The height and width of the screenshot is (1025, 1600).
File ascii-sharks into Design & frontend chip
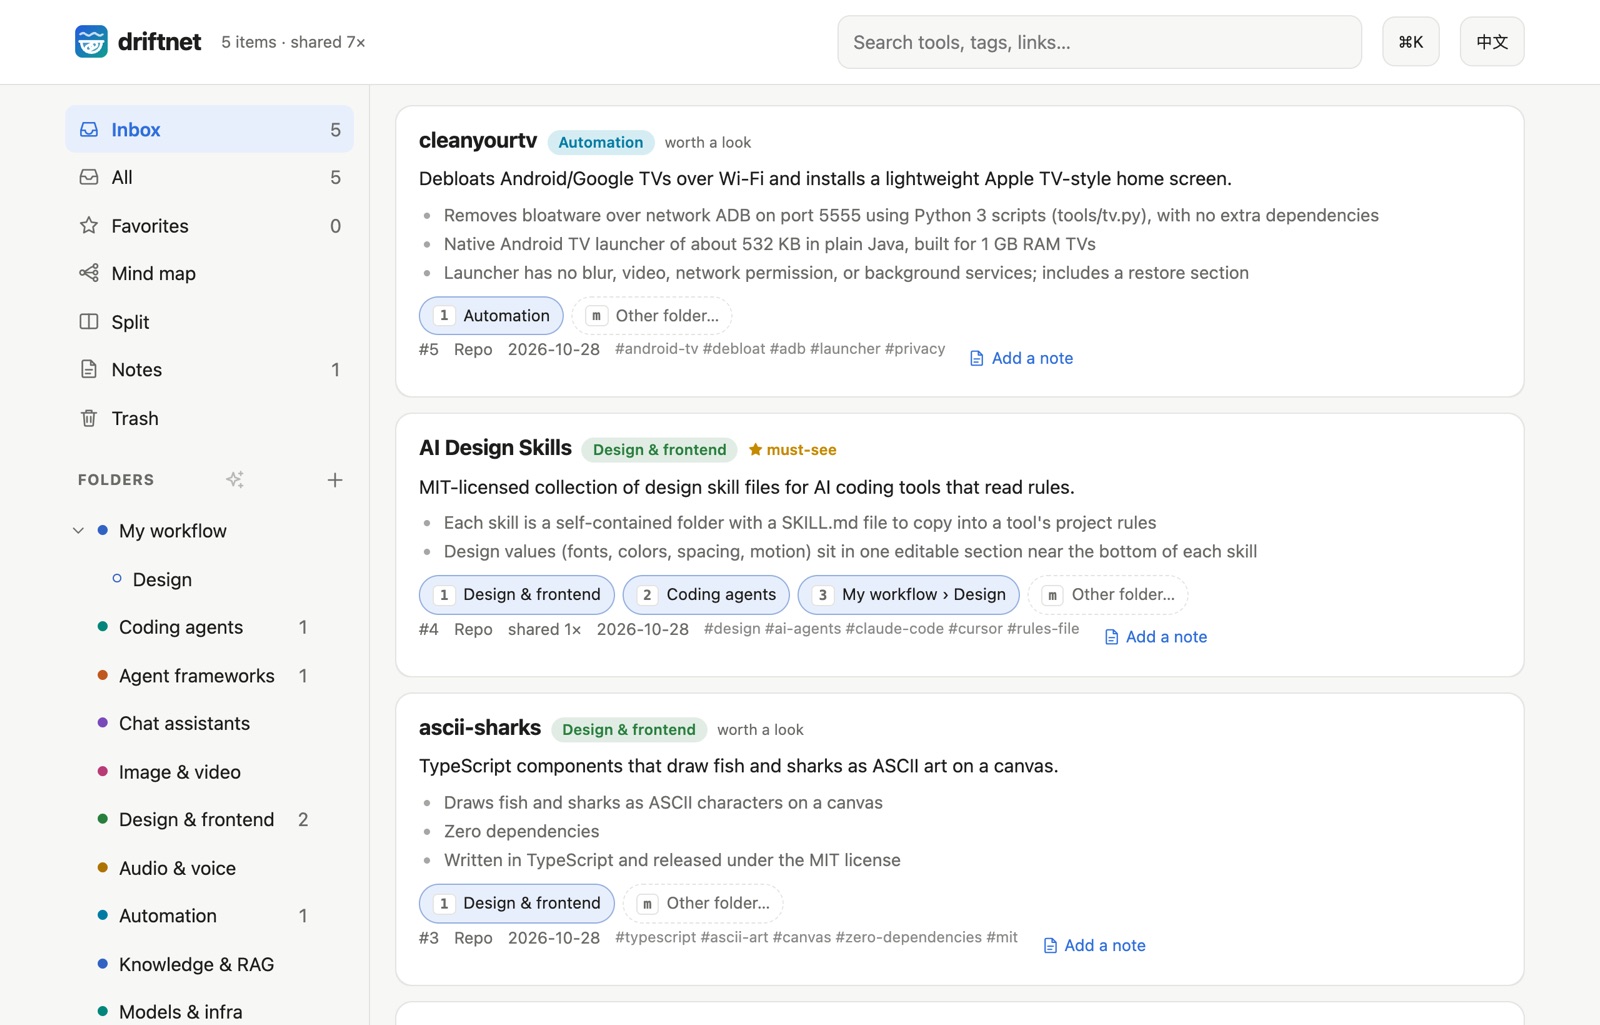[517, 903]
